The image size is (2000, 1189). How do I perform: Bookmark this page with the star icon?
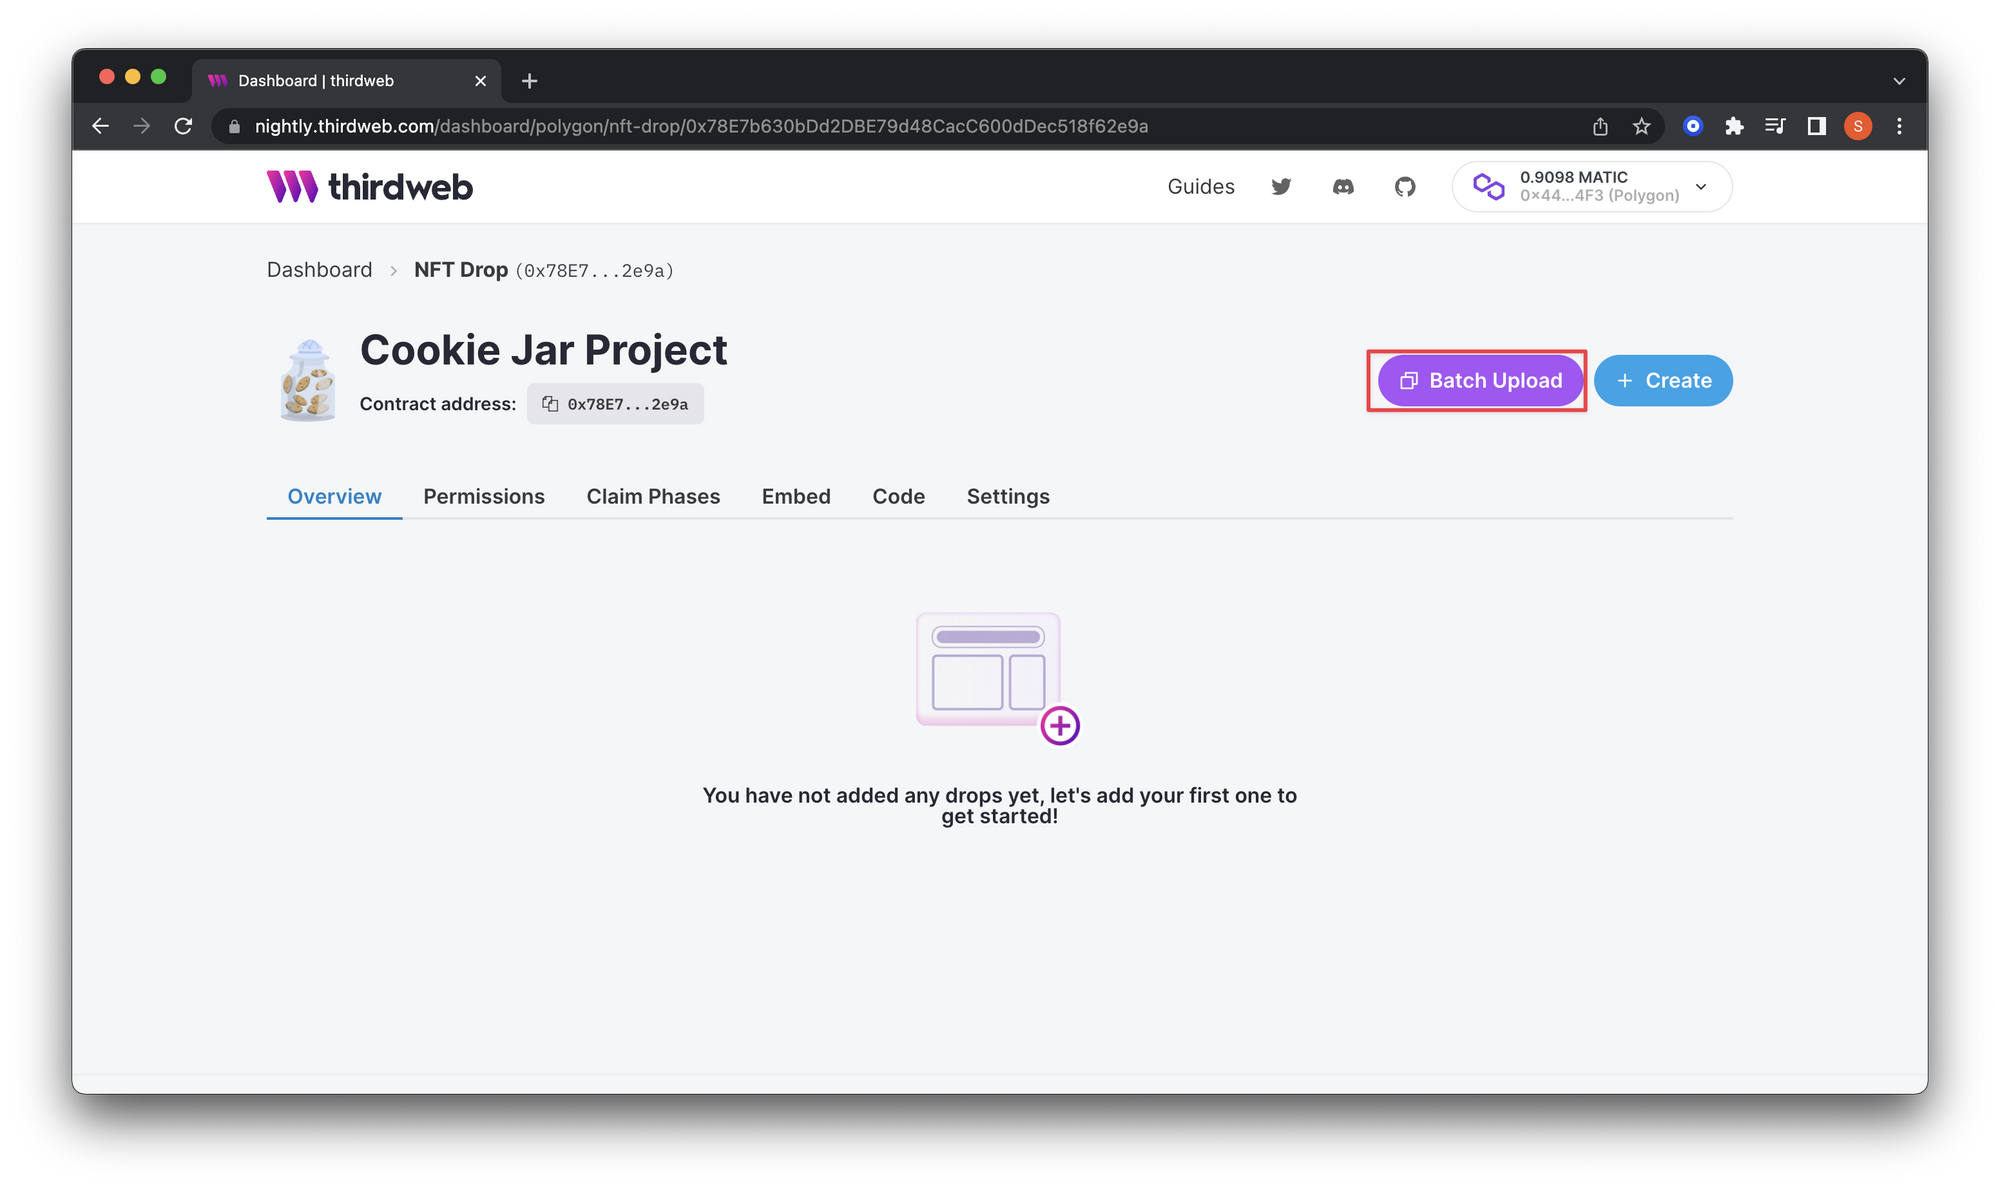1641,126
